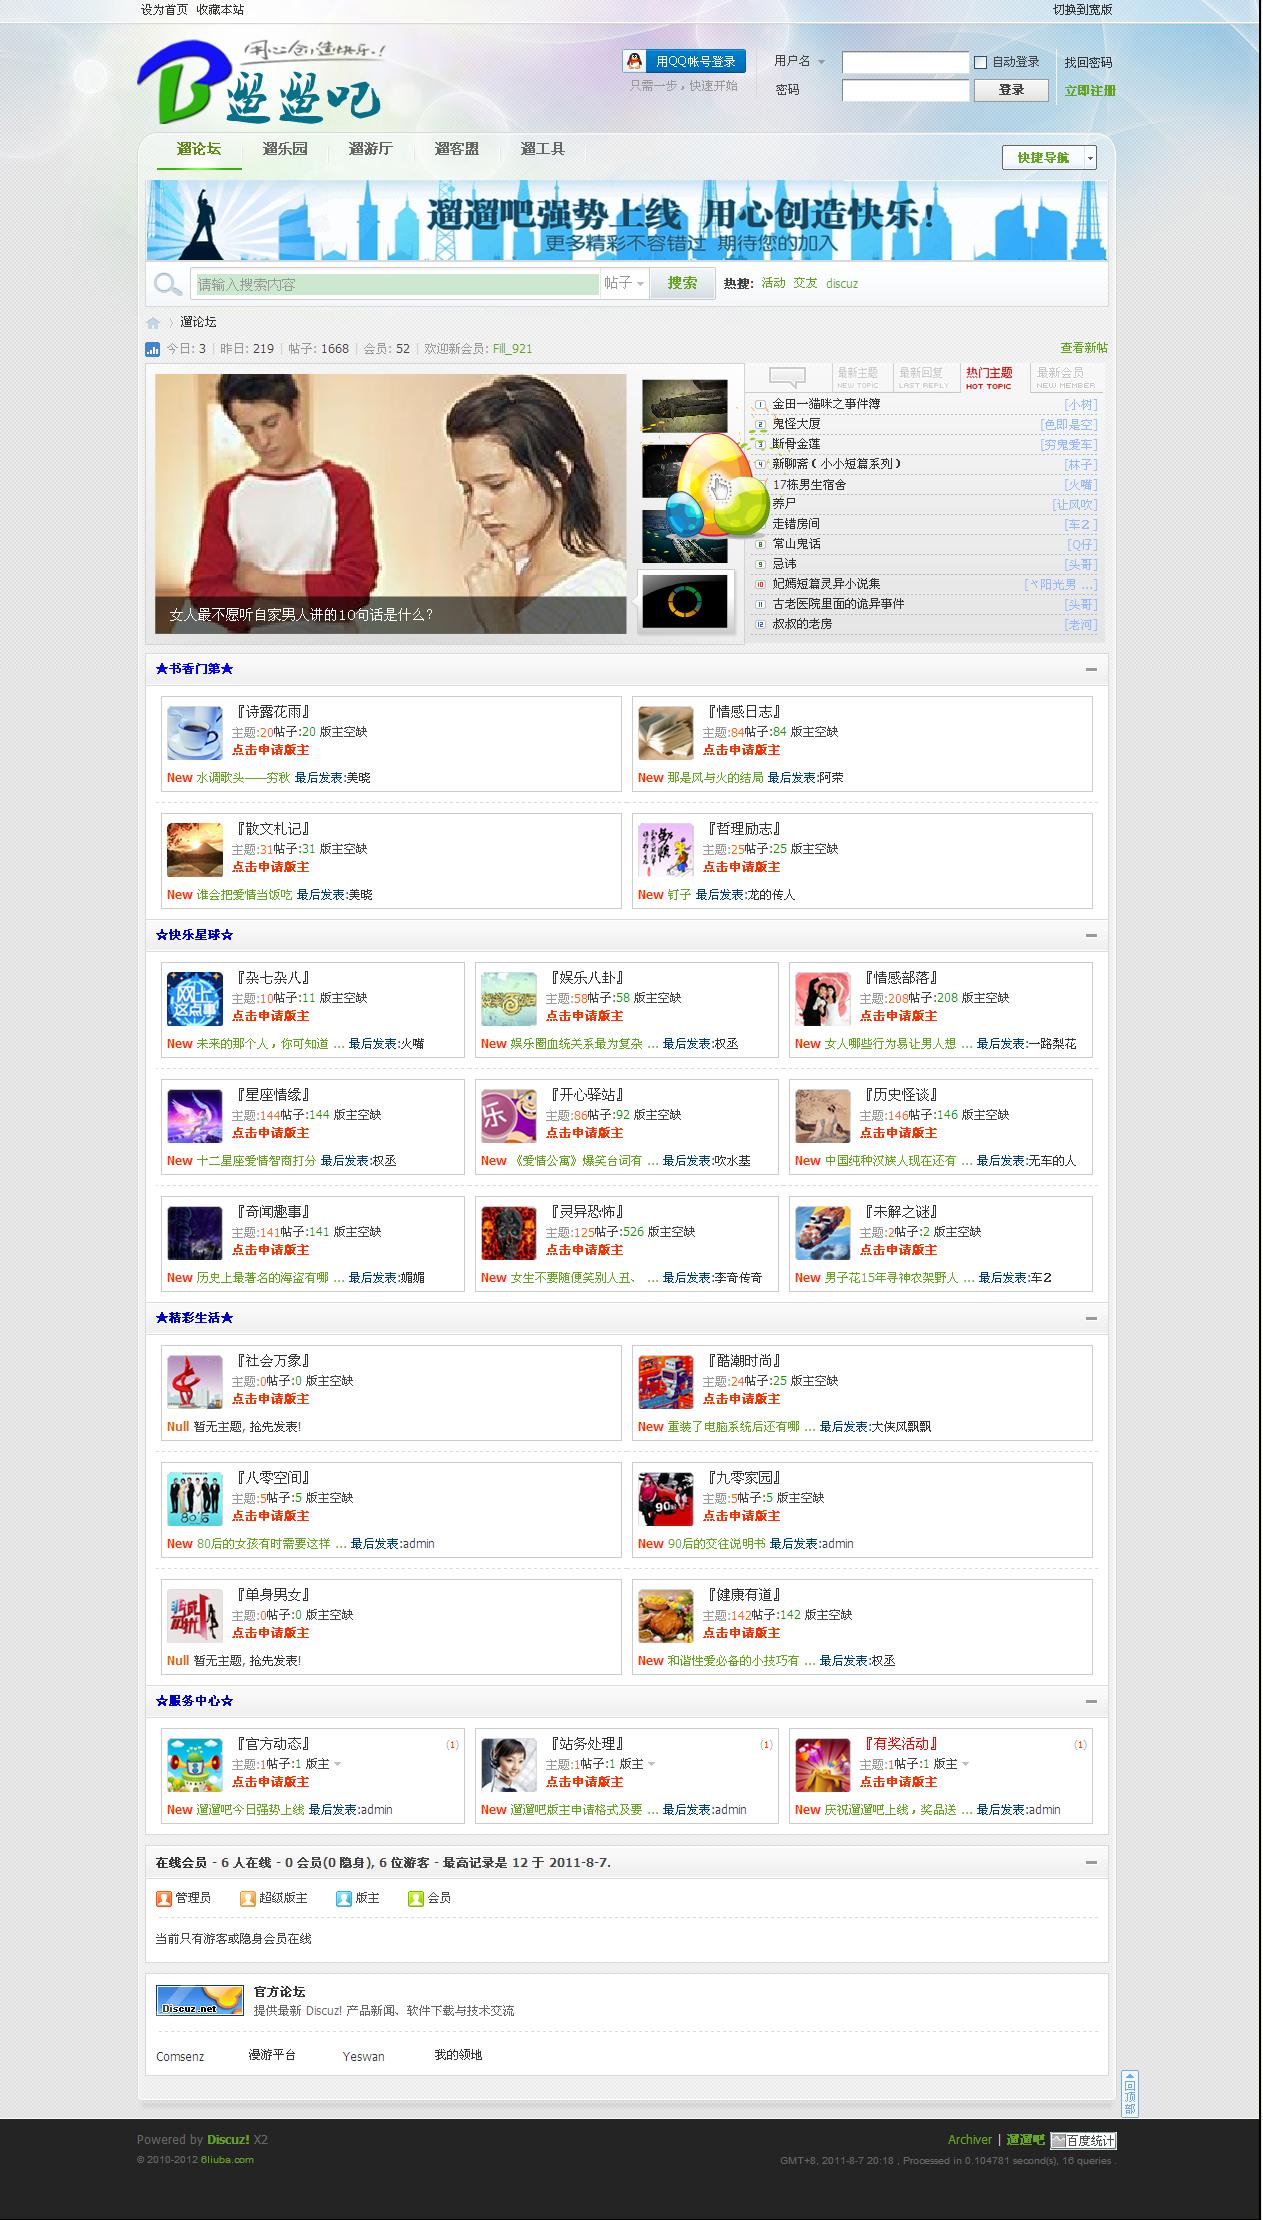
Task: Click the search content input box
Action: (396, 284)
